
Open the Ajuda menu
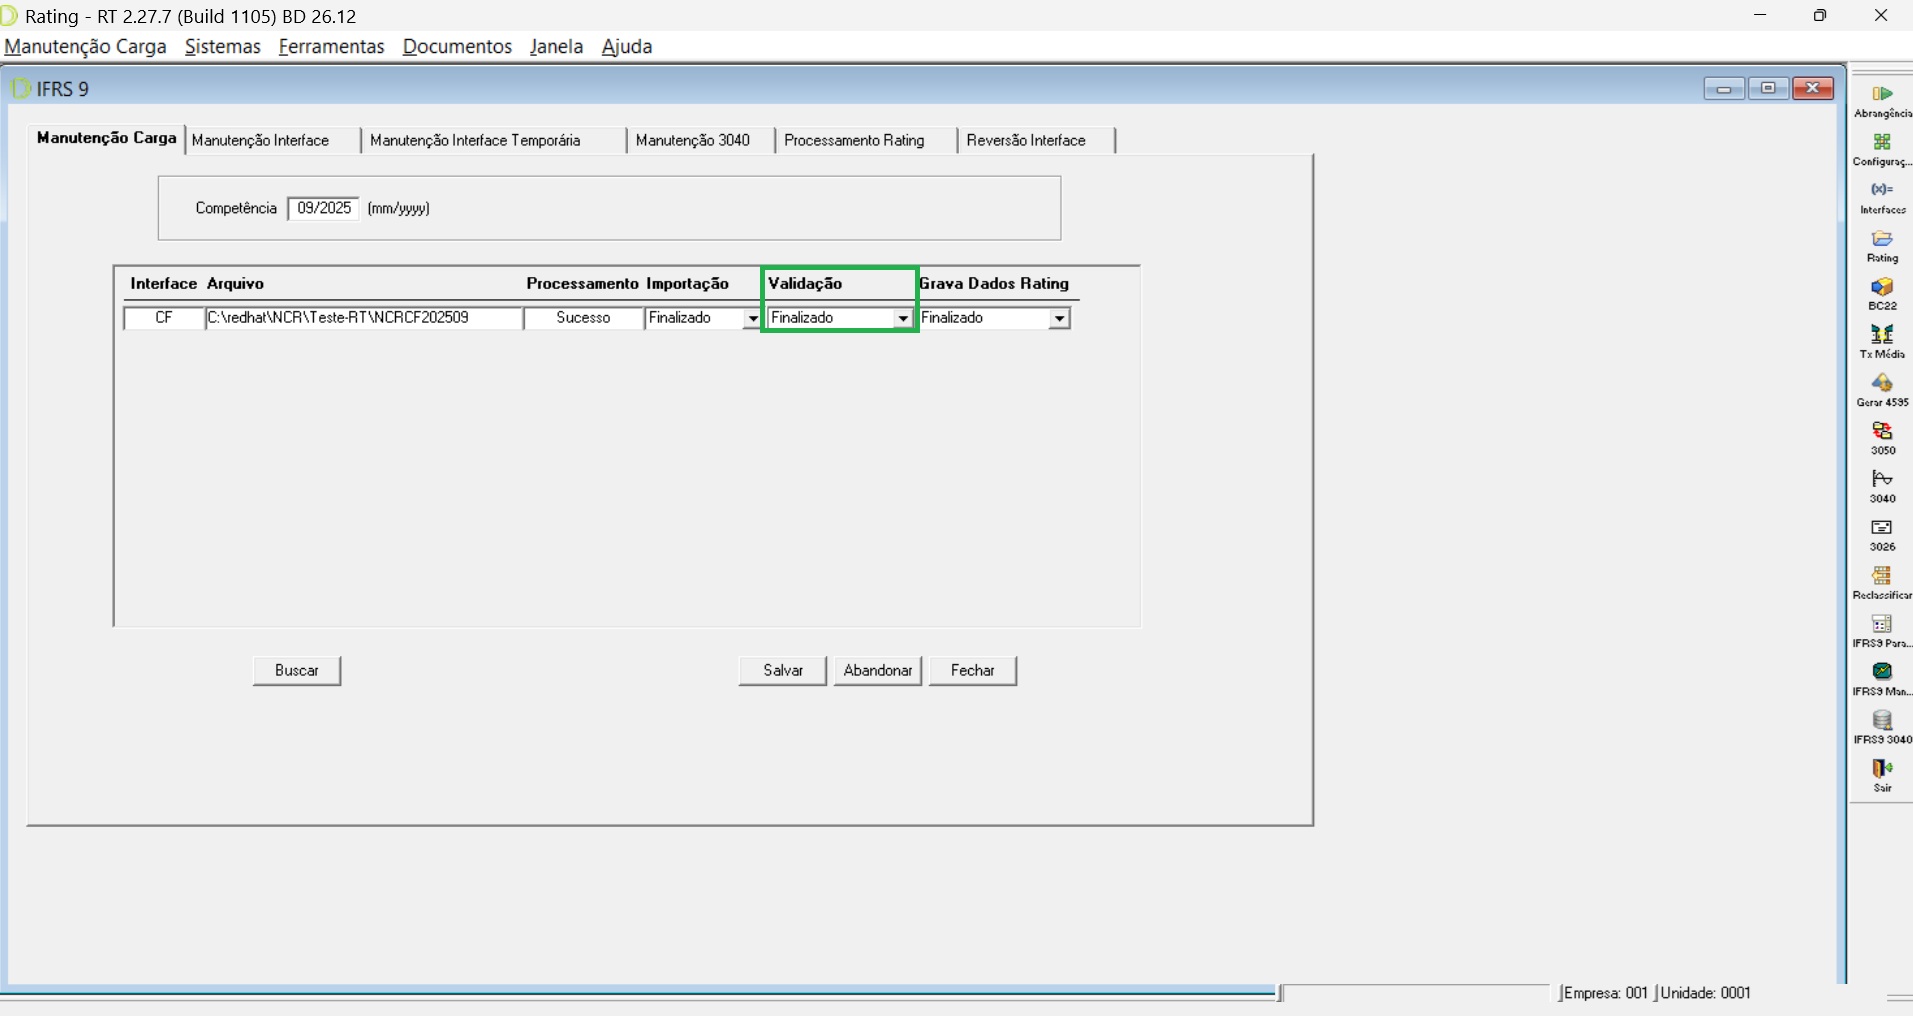point(627,46)
